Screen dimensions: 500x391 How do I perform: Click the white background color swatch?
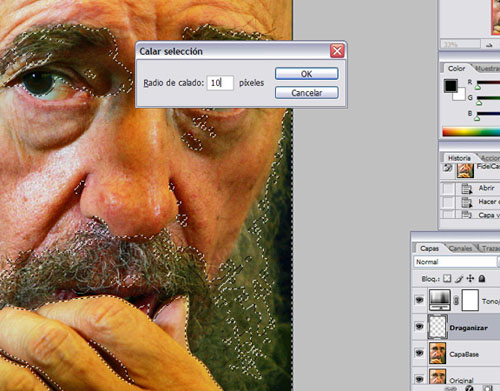point(460,95)
